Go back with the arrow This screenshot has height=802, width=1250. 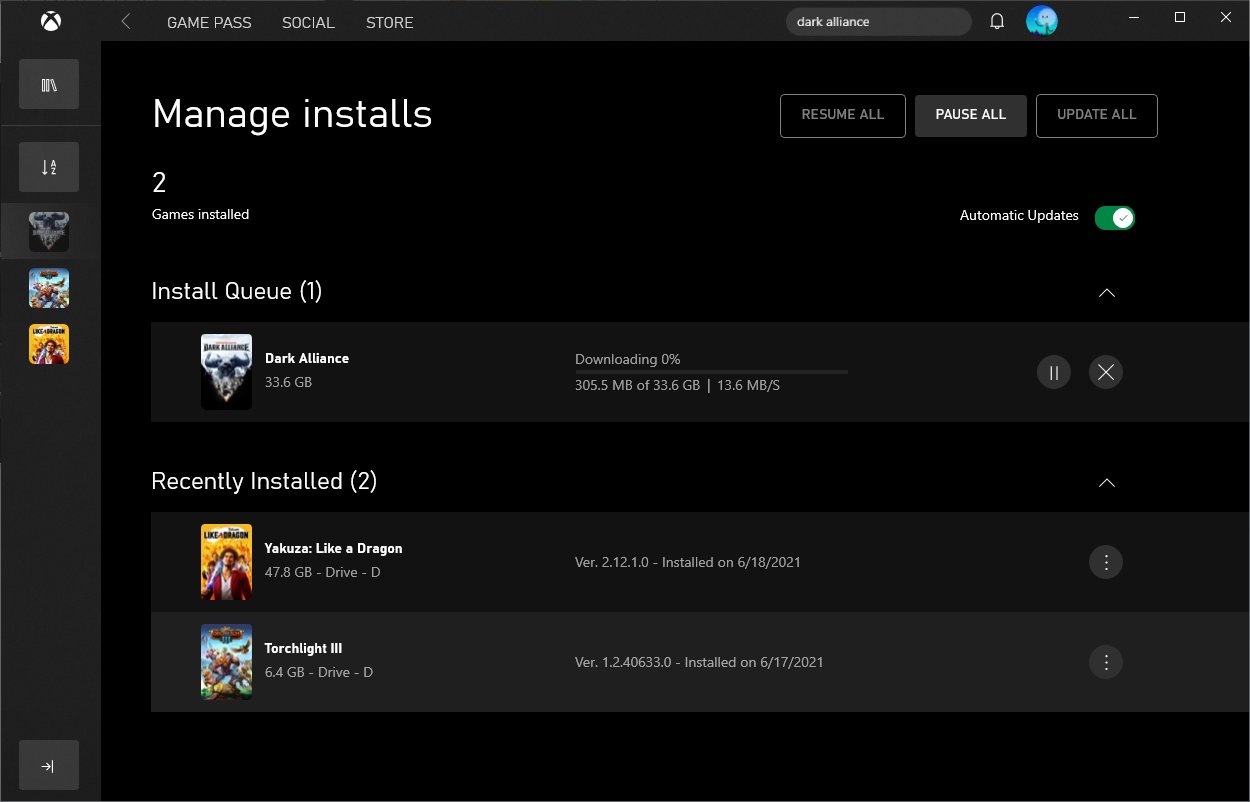pyautogui.click(x=126, y=21)
